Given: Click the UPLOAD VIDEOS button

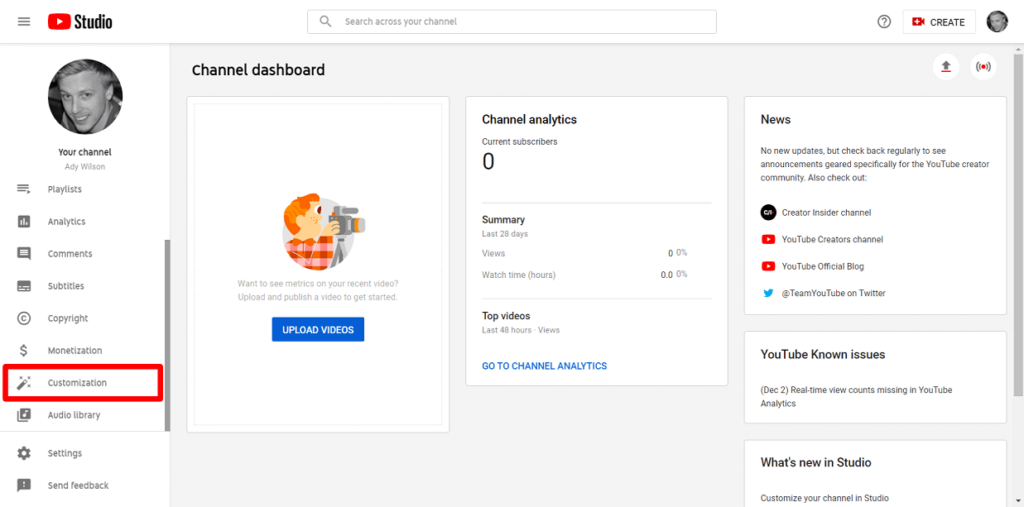Looking at the screenshot, I should pyautogui.click(x=318, y=330).
